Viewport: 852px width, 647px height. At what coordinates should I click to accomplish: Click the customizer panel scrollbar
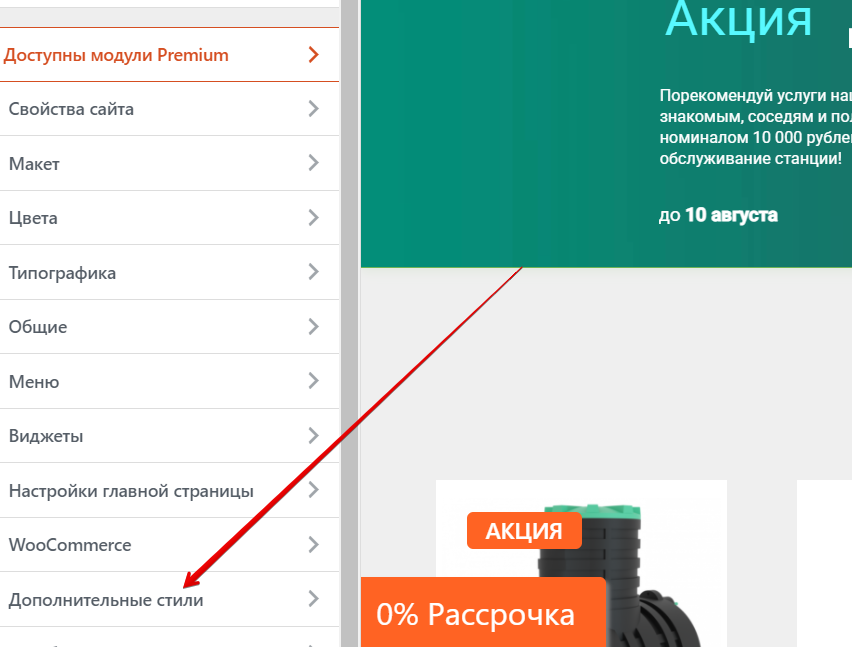[349, 323]
